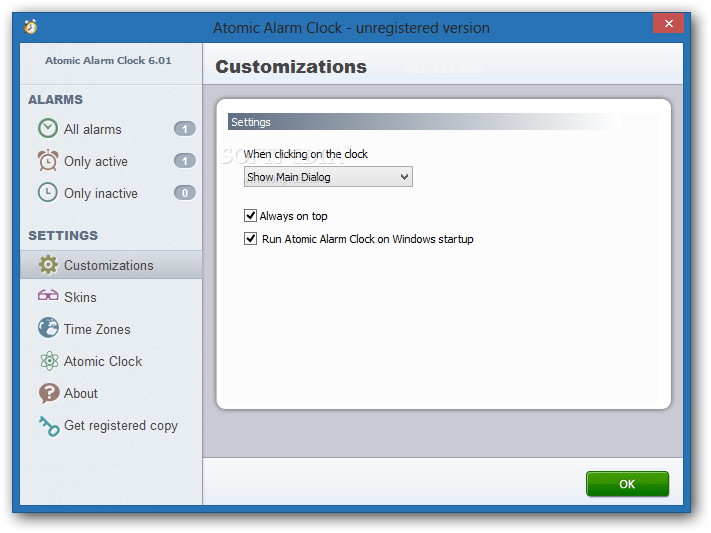This screenshot has width=711, height=533.
Task: Click the All alarms clock icon
Action: click(x=48, y=128)
